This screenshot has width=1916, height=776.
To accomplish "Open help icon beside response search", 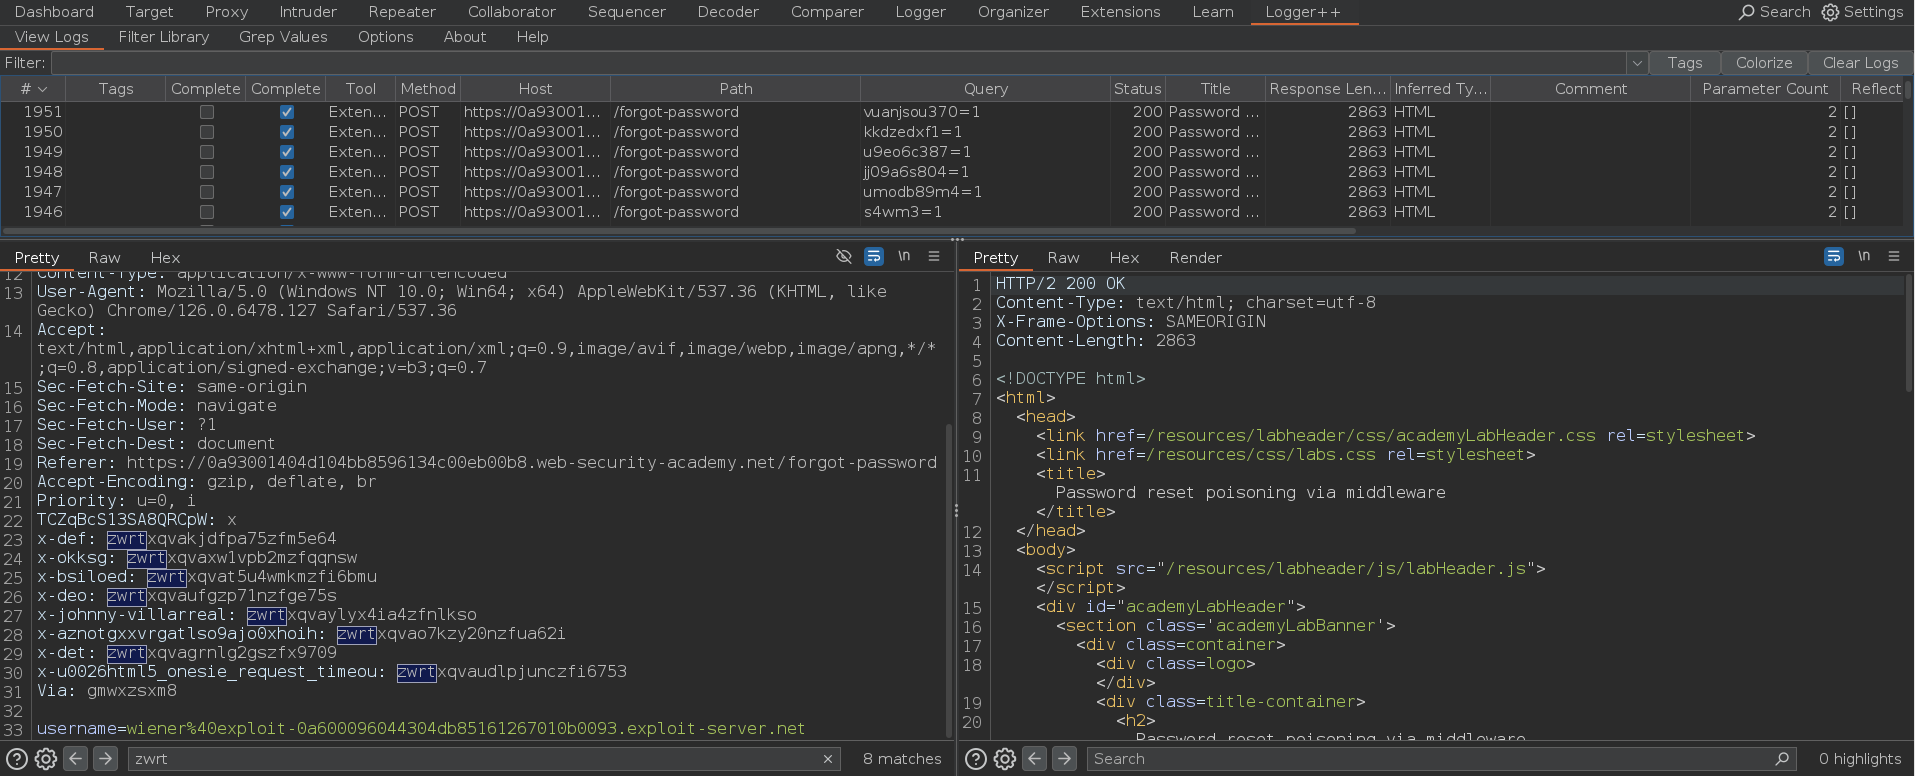I will (x=976, y=759).
